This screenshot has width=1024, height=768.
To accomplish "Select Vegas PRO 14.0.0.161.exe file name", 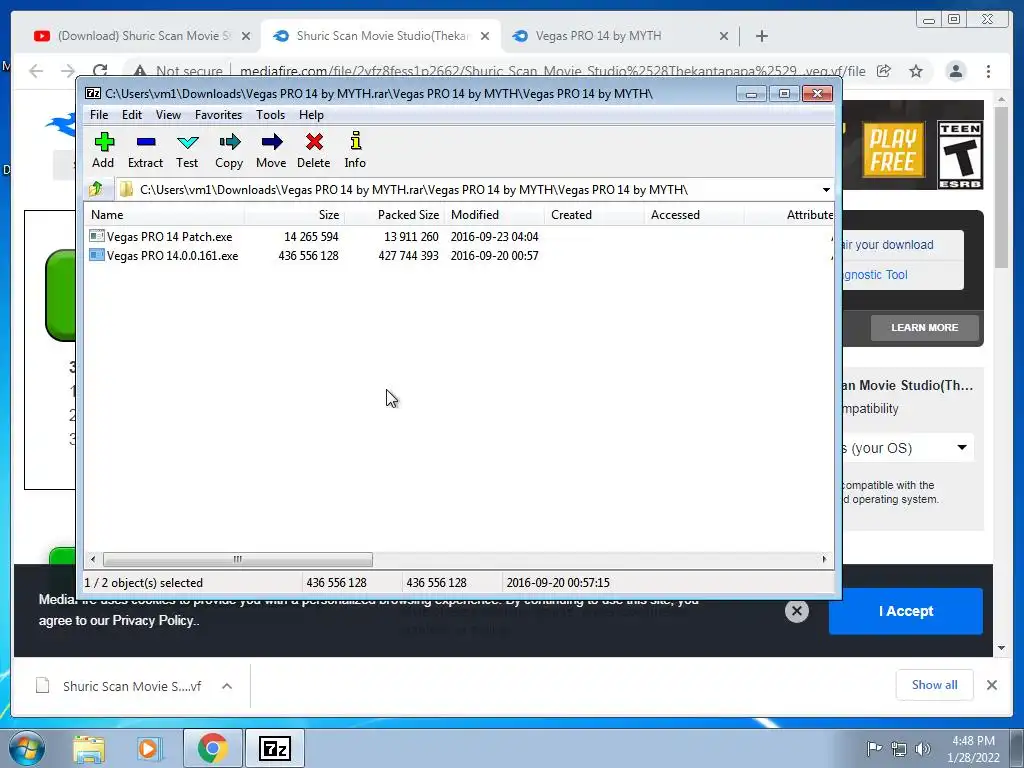I will pyautogui.click(x=172, y=256).
